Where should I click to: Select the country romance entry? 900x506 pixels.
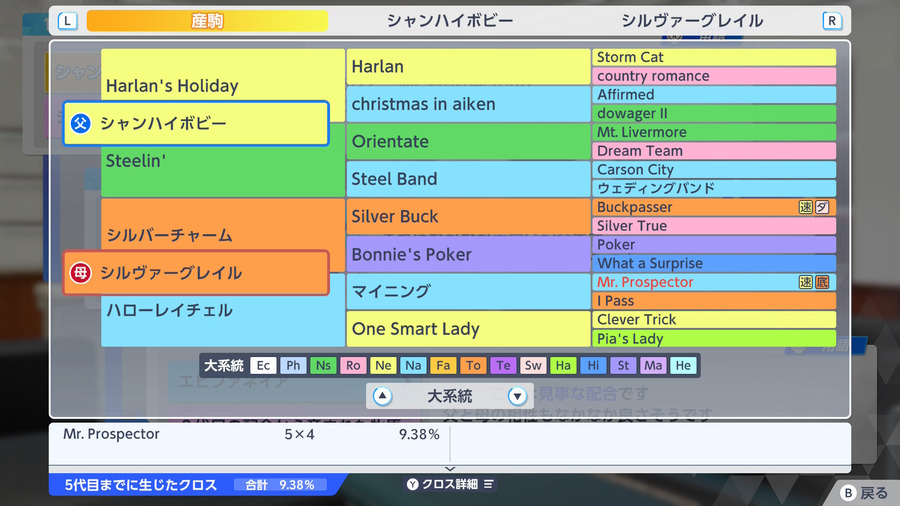(714, 76)
